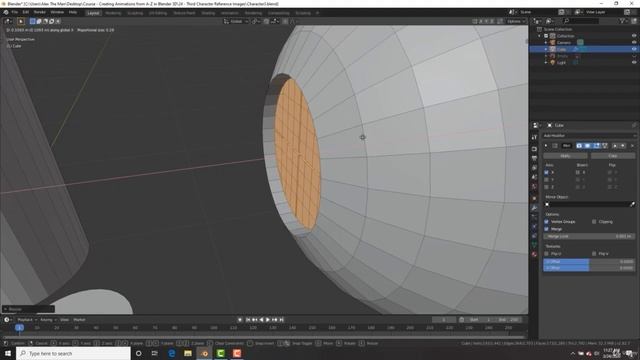Choose the extend selection mode icon
640x360 pixels.
tap(39, 21)
